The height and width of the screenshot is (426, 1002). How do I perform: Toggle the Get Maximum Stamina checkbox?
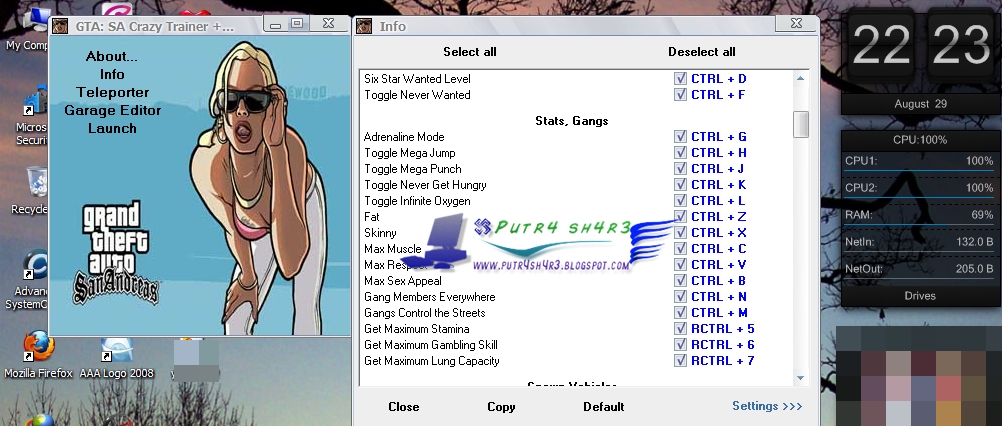point(680,329)
